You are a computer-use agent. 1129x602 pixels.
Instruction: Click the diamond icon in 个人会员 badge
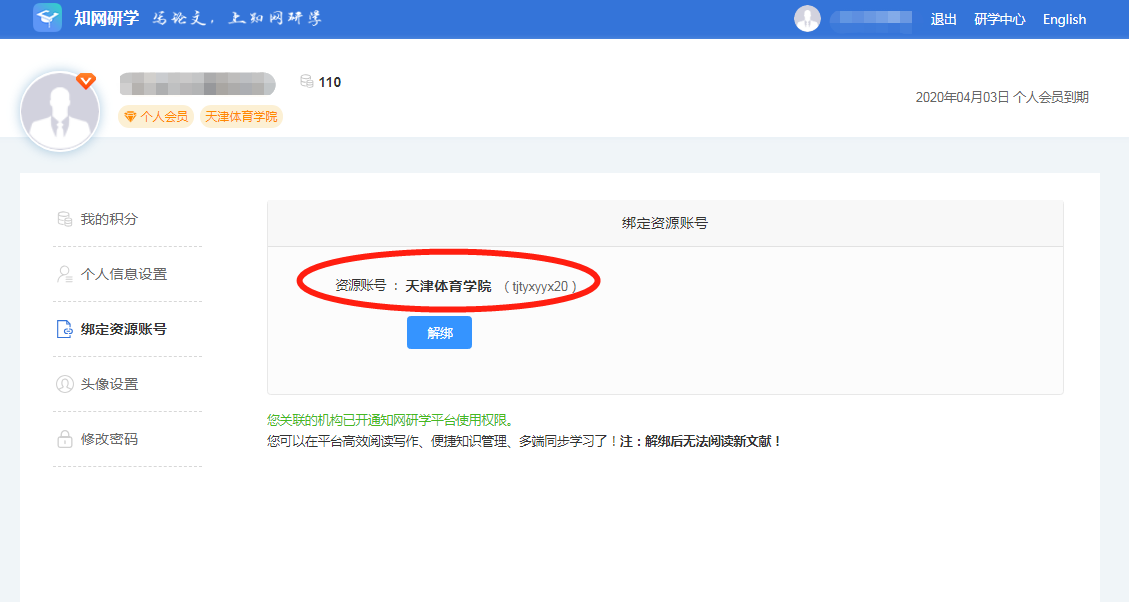130,117
